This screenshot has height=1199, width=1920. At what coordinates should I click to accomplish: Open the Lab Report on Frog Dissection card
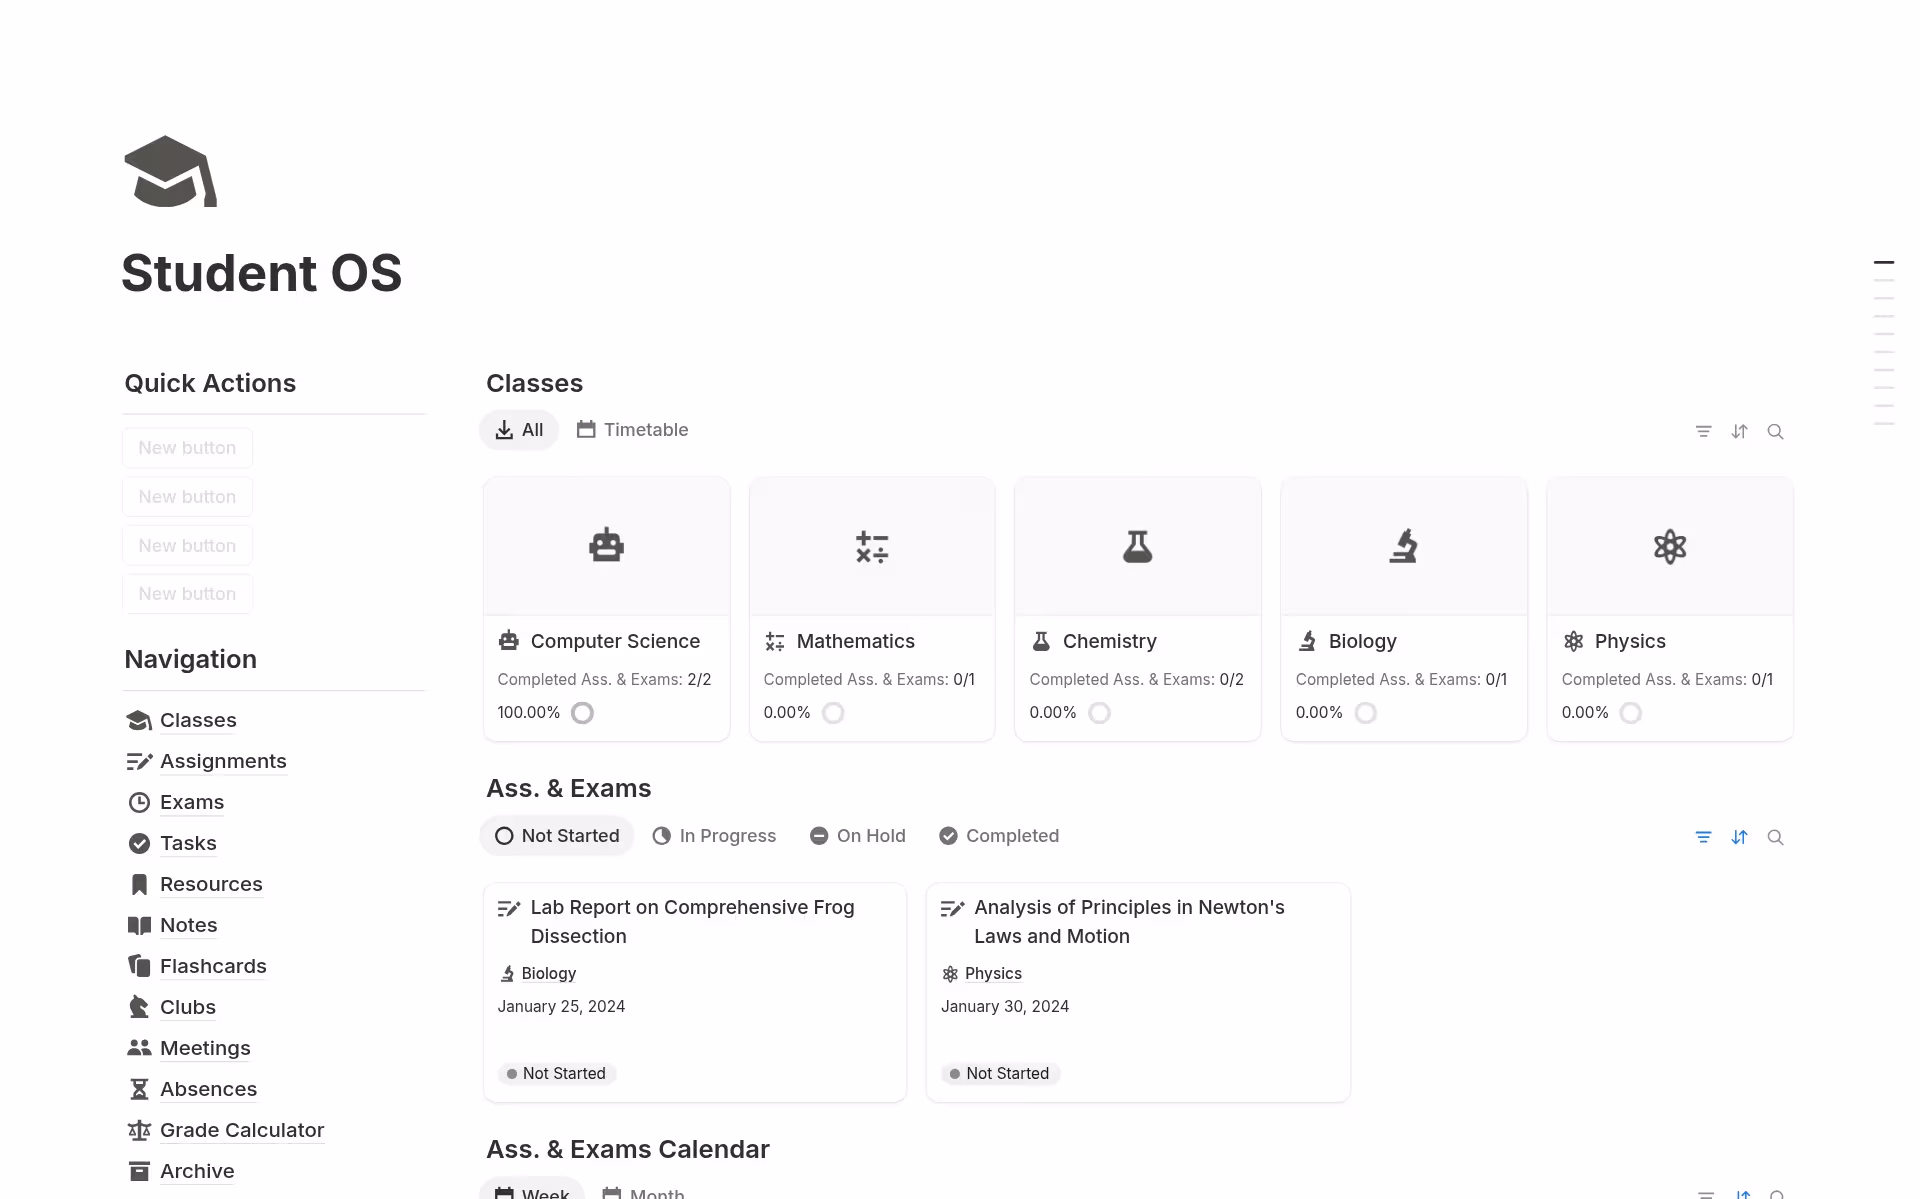pos(692,921)
